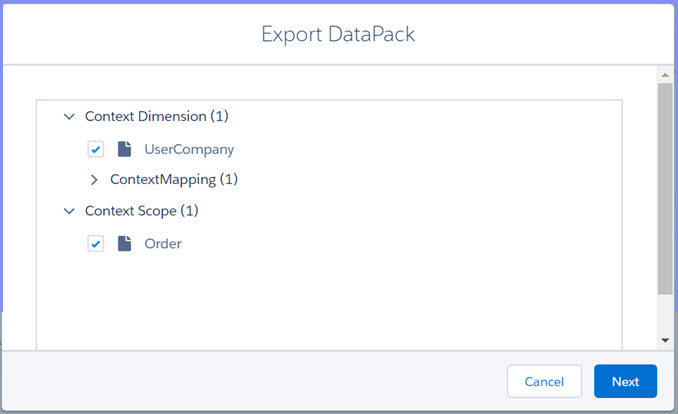Click the vertical scrollbar thumb
The image size is (678, 414).
pyautogui.click(x=665, y=189)
